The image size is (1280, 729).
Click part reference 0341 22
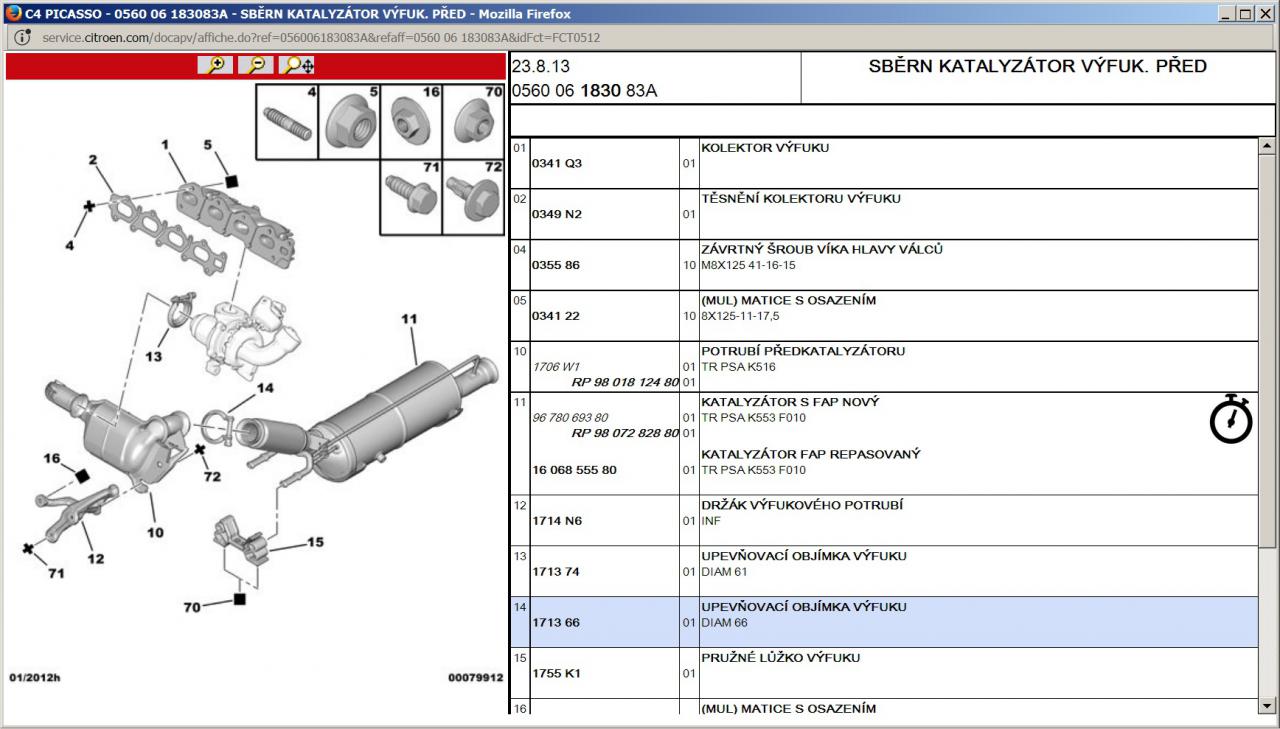556,316
